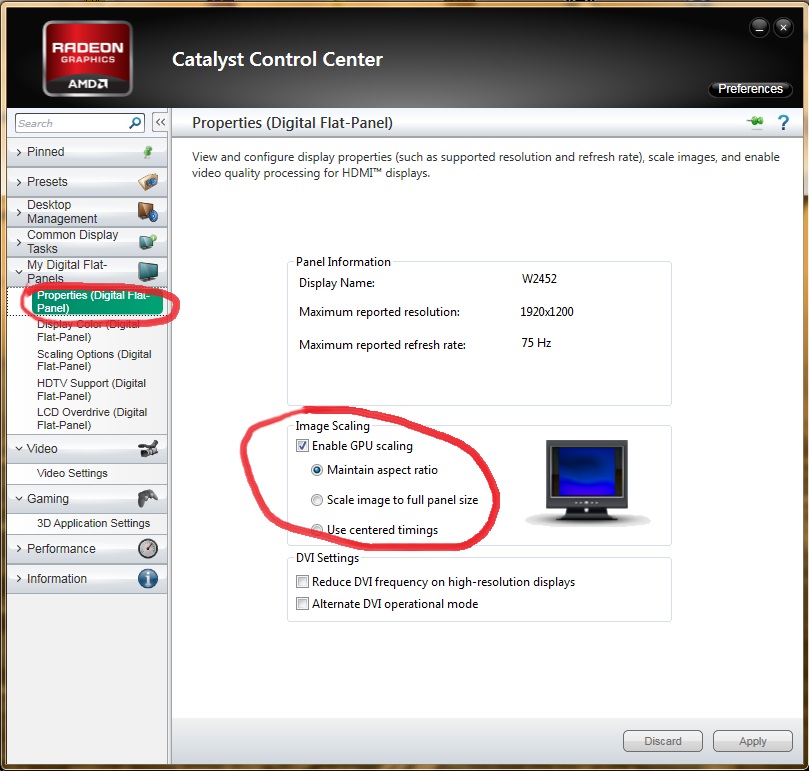Click the Common Display Tasks icon
Viewport: 809px width, 771px height.
[x=148, y=242]
